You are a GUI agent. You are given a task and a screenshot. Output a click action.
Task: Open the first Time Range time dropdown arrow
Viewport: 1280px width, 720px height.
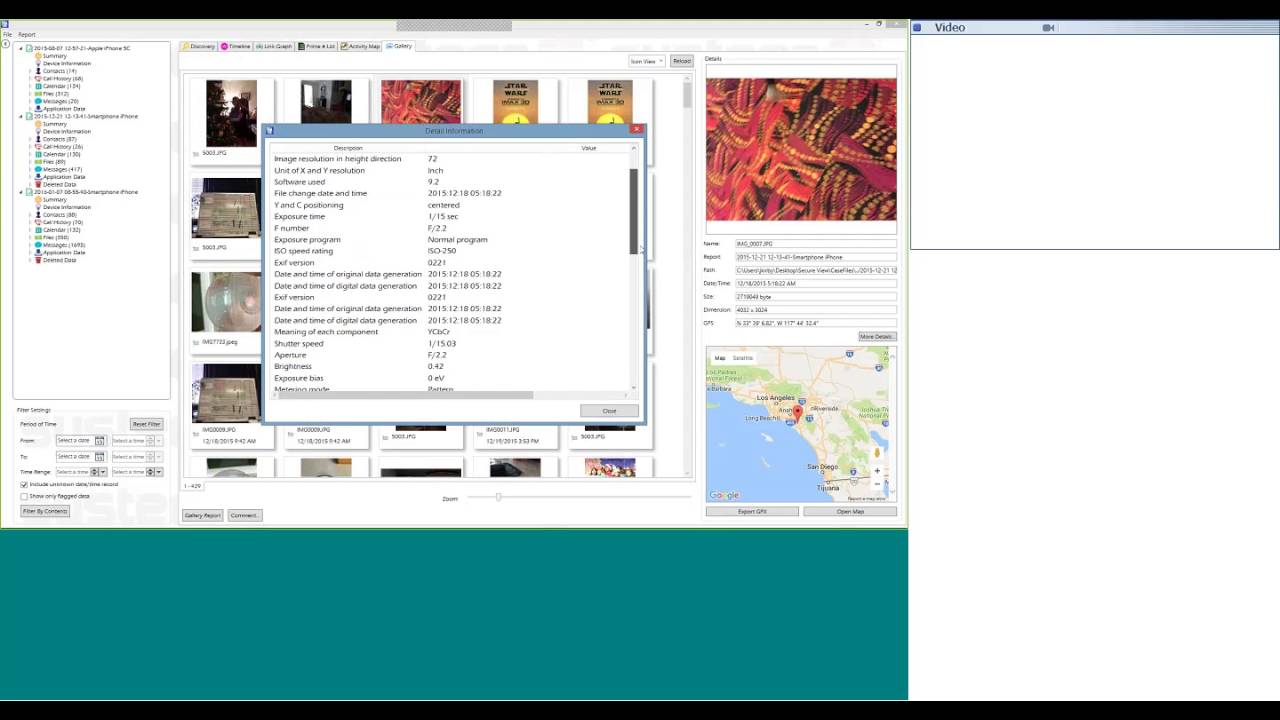click(103, 472)
